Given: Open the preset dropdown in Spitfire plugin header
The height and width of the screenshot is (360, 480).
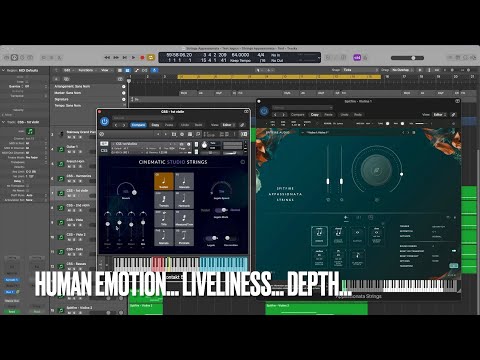Looking at the screenshot, I should pos(302,107).
